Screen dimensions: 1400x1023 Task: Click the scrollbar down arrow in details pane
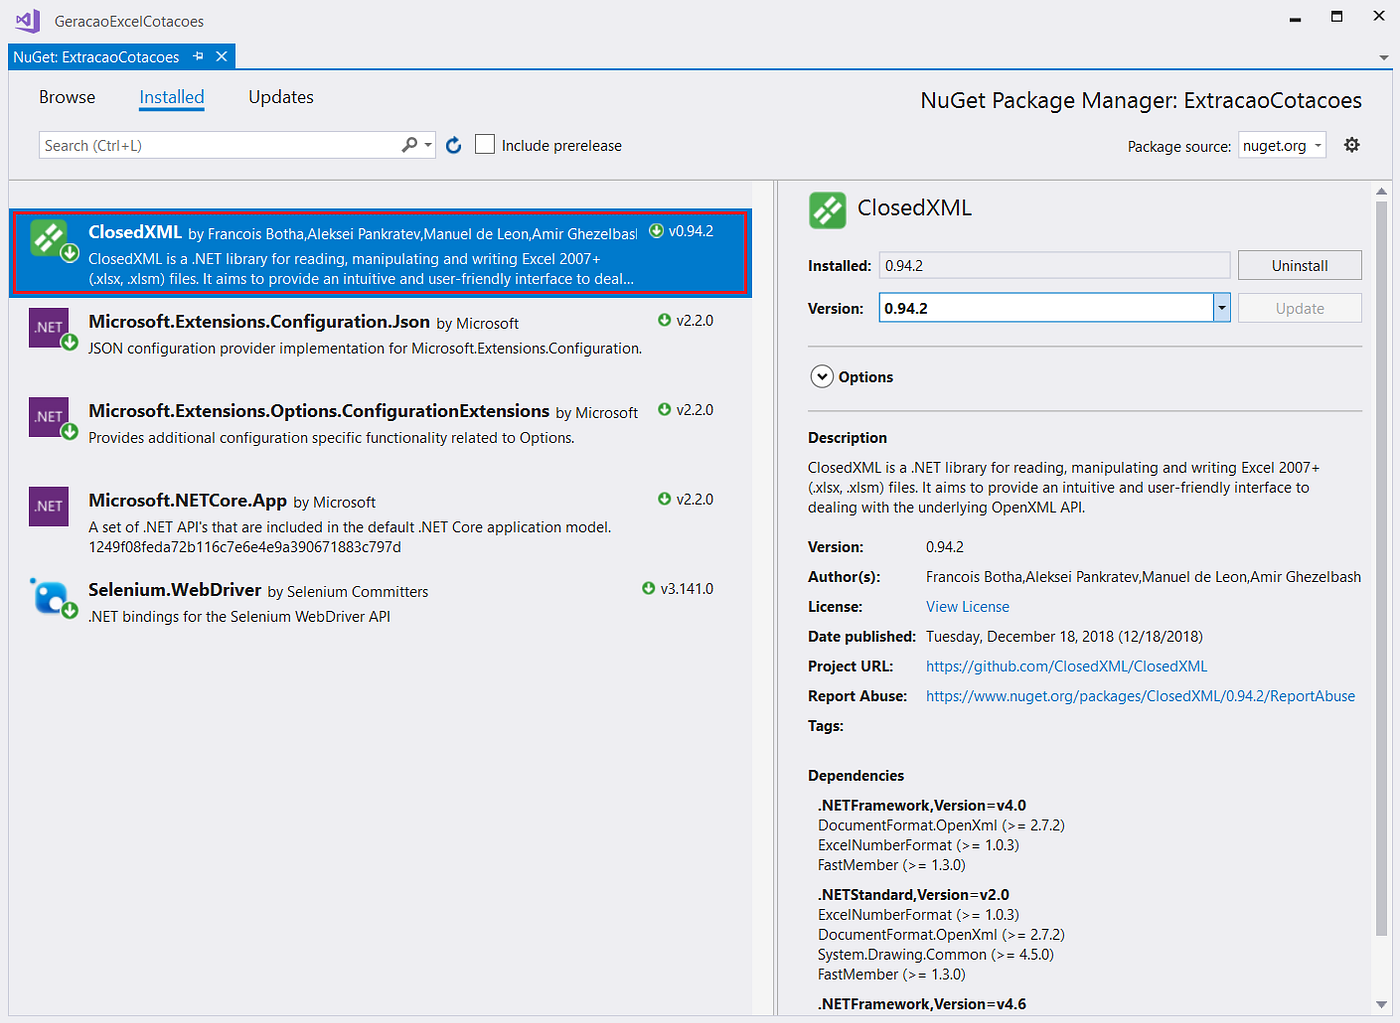(1382, 1005)
